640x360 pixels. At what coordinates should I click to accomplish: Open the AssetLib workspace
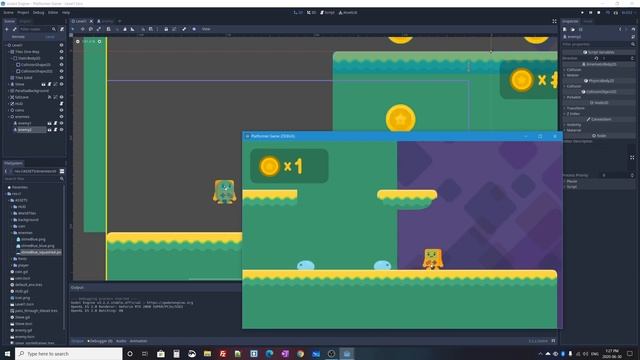click(348, 13)
